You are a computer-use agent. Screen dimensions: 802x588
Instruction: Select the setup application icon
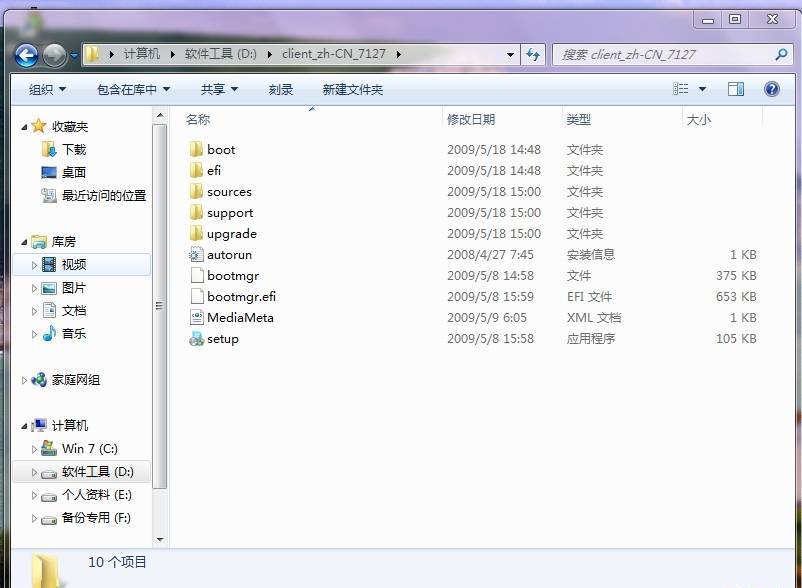tap(196, 338)
